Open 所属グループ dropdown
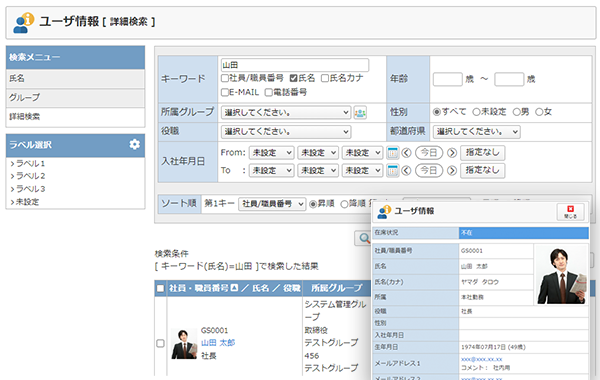Screen dimensions: 600x380 pos(286,113)
